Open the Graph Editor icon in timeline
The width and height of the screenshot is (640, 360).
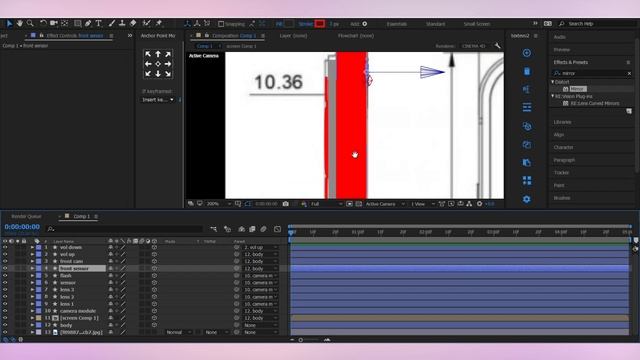(x=278, y=229)
